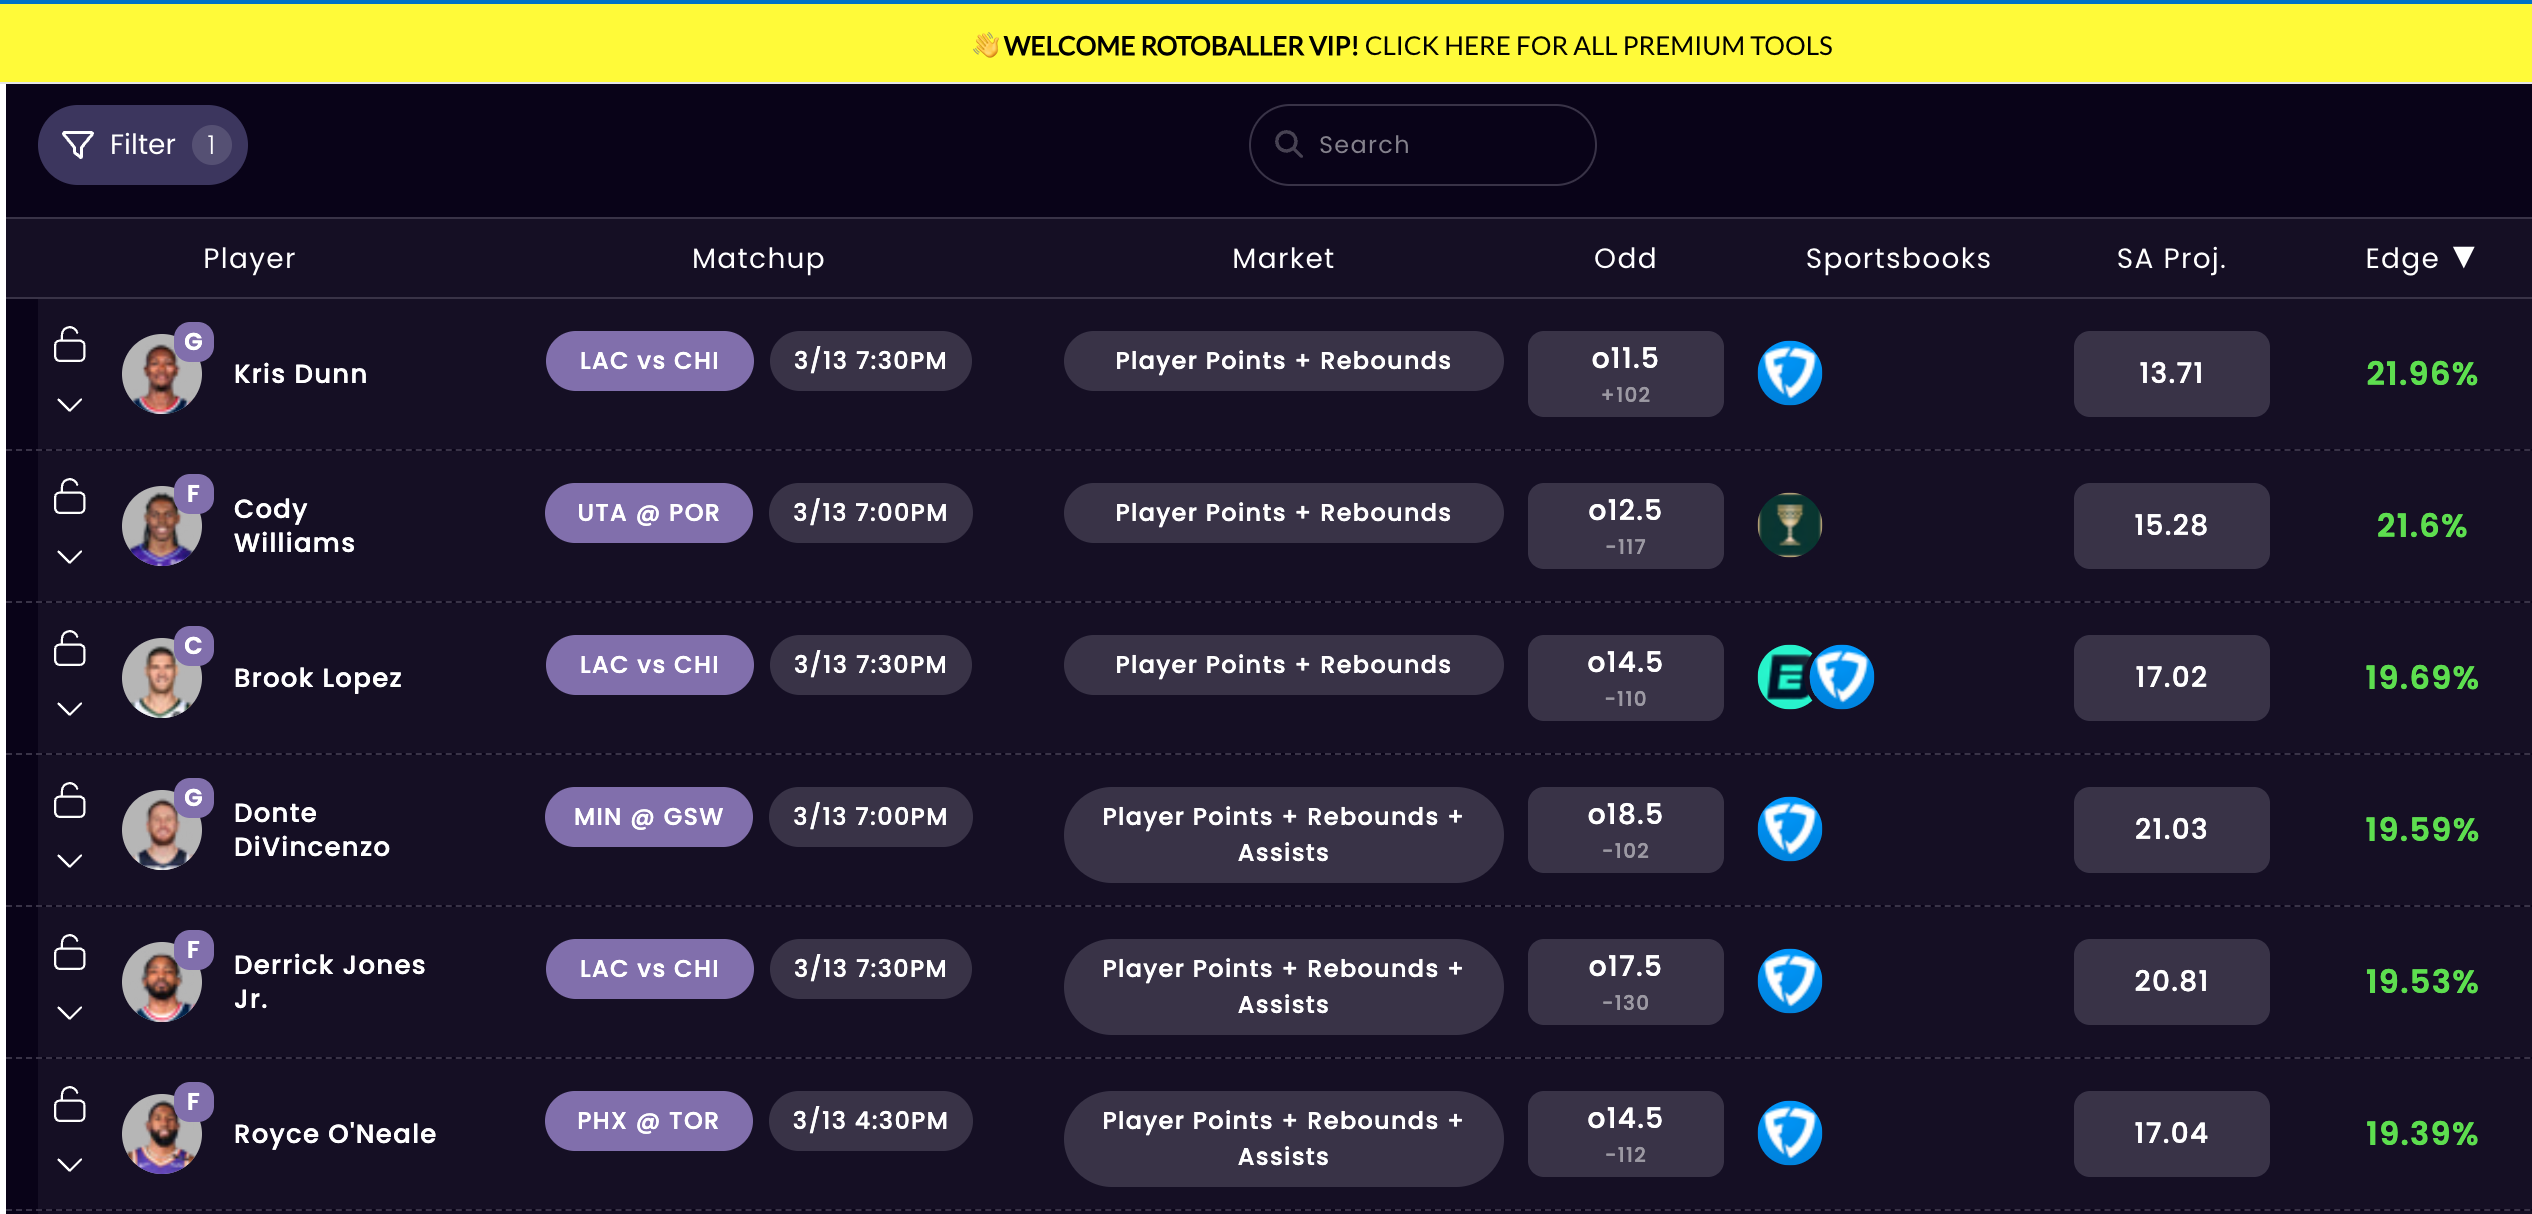Click the ESPN Bet icon for Brook Lopez

click(x=1785, y=677)
